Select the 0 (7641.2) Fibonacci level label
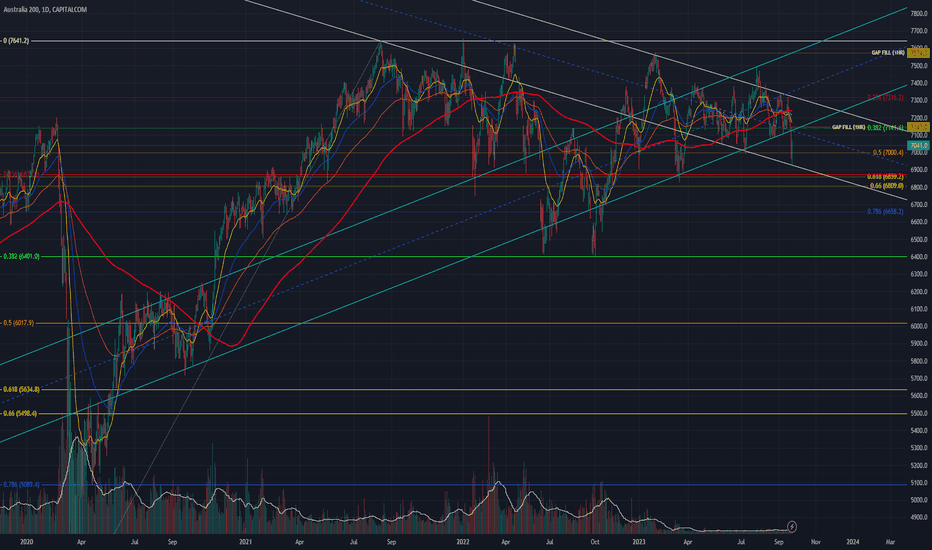This screenshot has height=550, width=932. 16,41
